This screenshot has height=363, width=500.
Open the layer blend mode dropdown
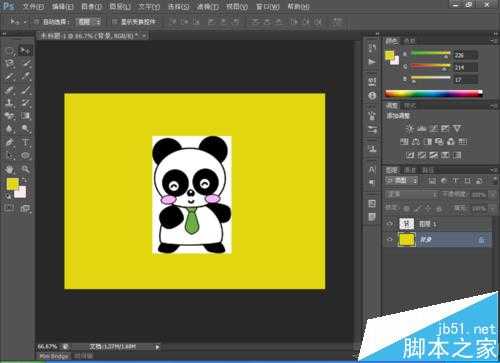point(412,195)
